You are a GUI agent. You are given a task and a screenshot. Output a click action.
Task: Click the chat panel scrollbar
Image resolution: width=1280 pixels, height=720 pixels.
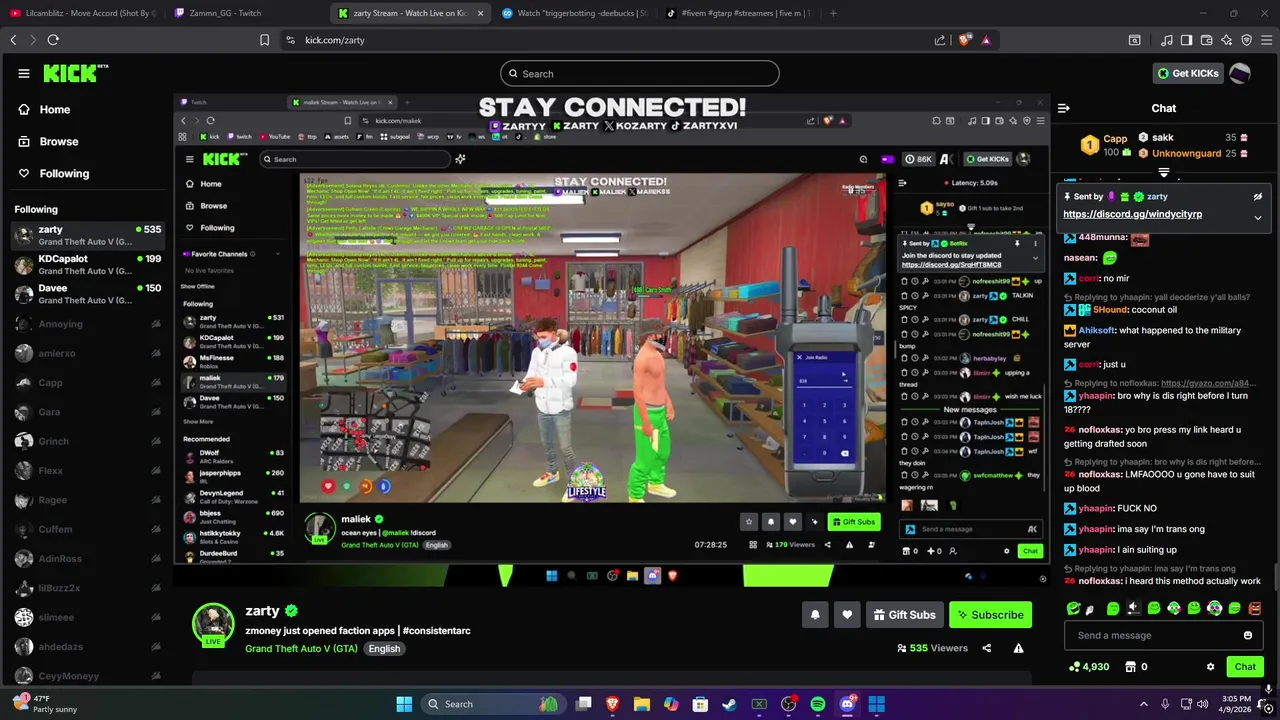[x=1275, y=575]
